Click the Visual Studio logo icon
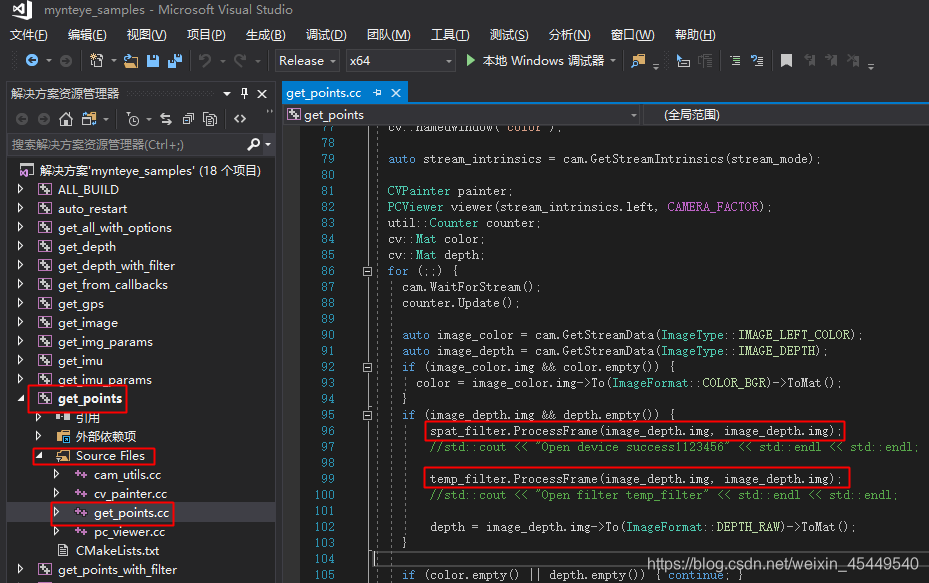The height and width of the screenshot is (583, 929). (x=22, y=9)
